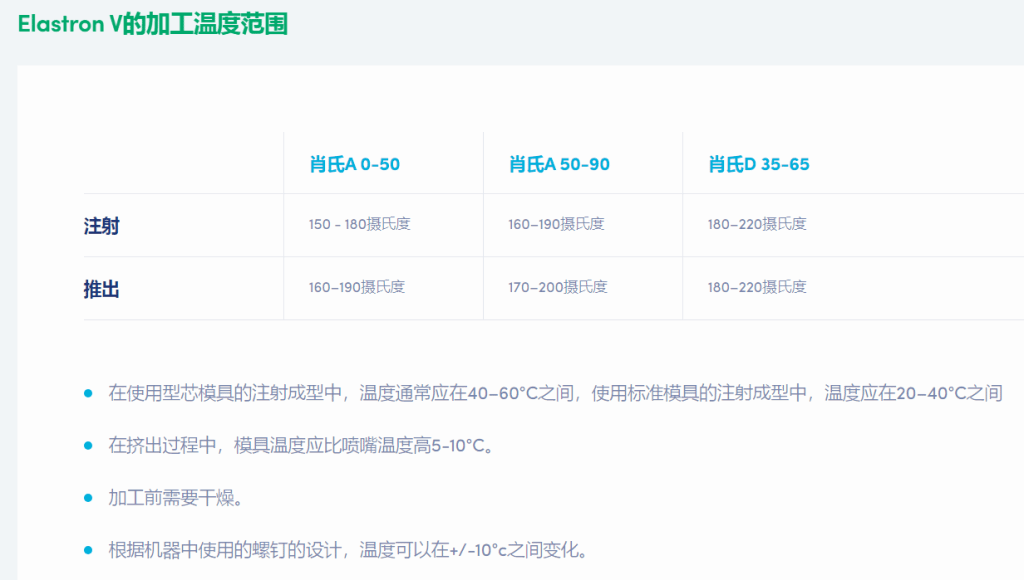
Task: Click 注射 row's "160–190摄氏度" cell
Action: point(556,224)
